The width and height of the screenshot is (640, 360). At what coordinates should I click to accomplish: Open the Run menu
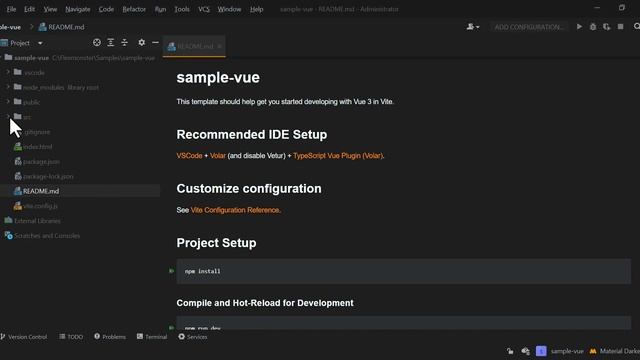click(160, 9)
